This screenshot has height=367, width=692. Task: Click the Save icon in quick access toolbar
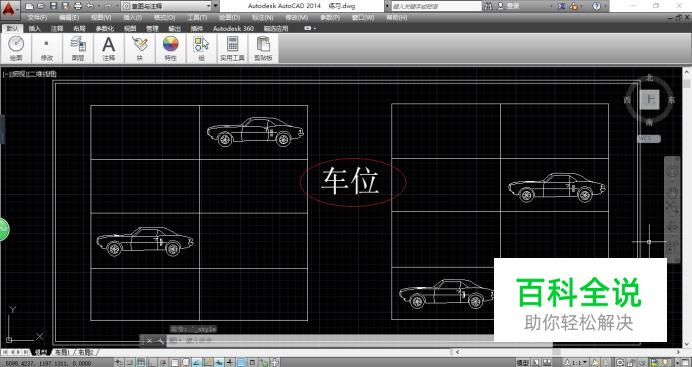[53, 6]
